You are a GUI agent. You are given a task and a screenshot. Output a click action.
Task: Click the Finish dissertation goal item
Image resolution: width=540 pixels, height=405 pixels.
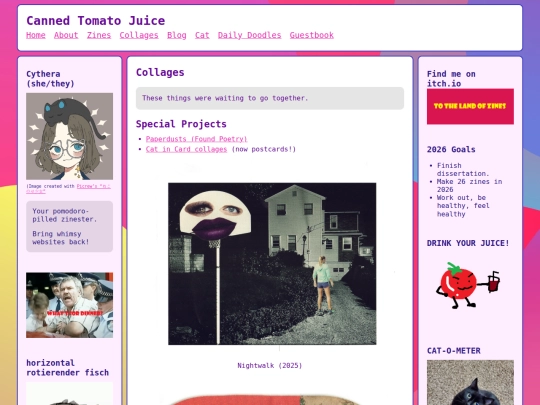(x=463, y=169)
